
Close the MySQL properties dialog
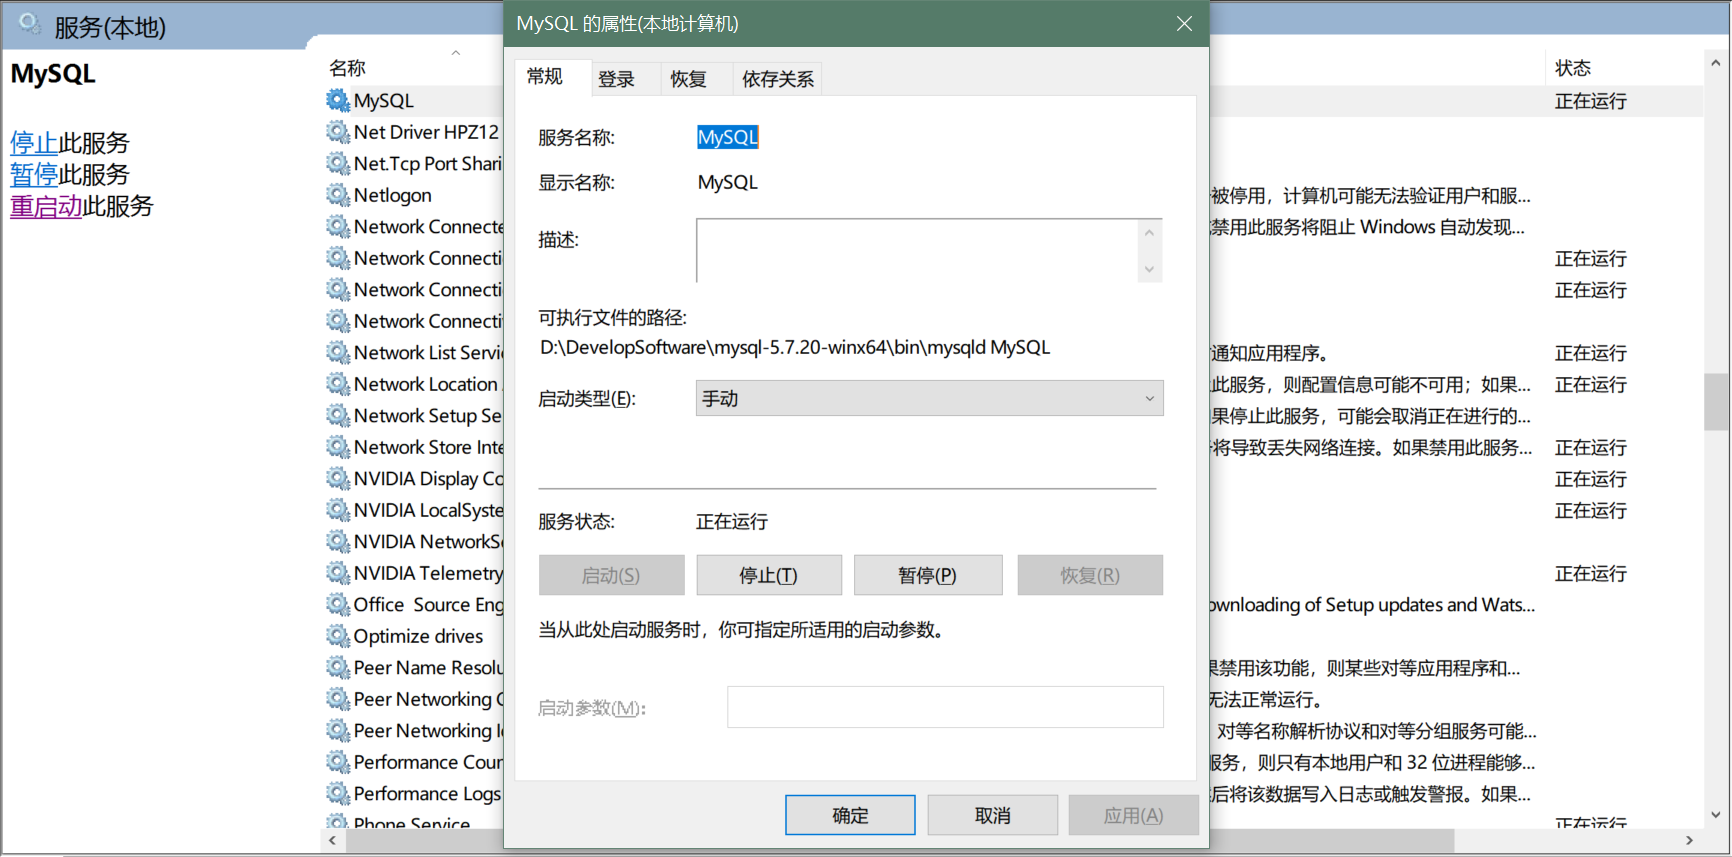1184,23
